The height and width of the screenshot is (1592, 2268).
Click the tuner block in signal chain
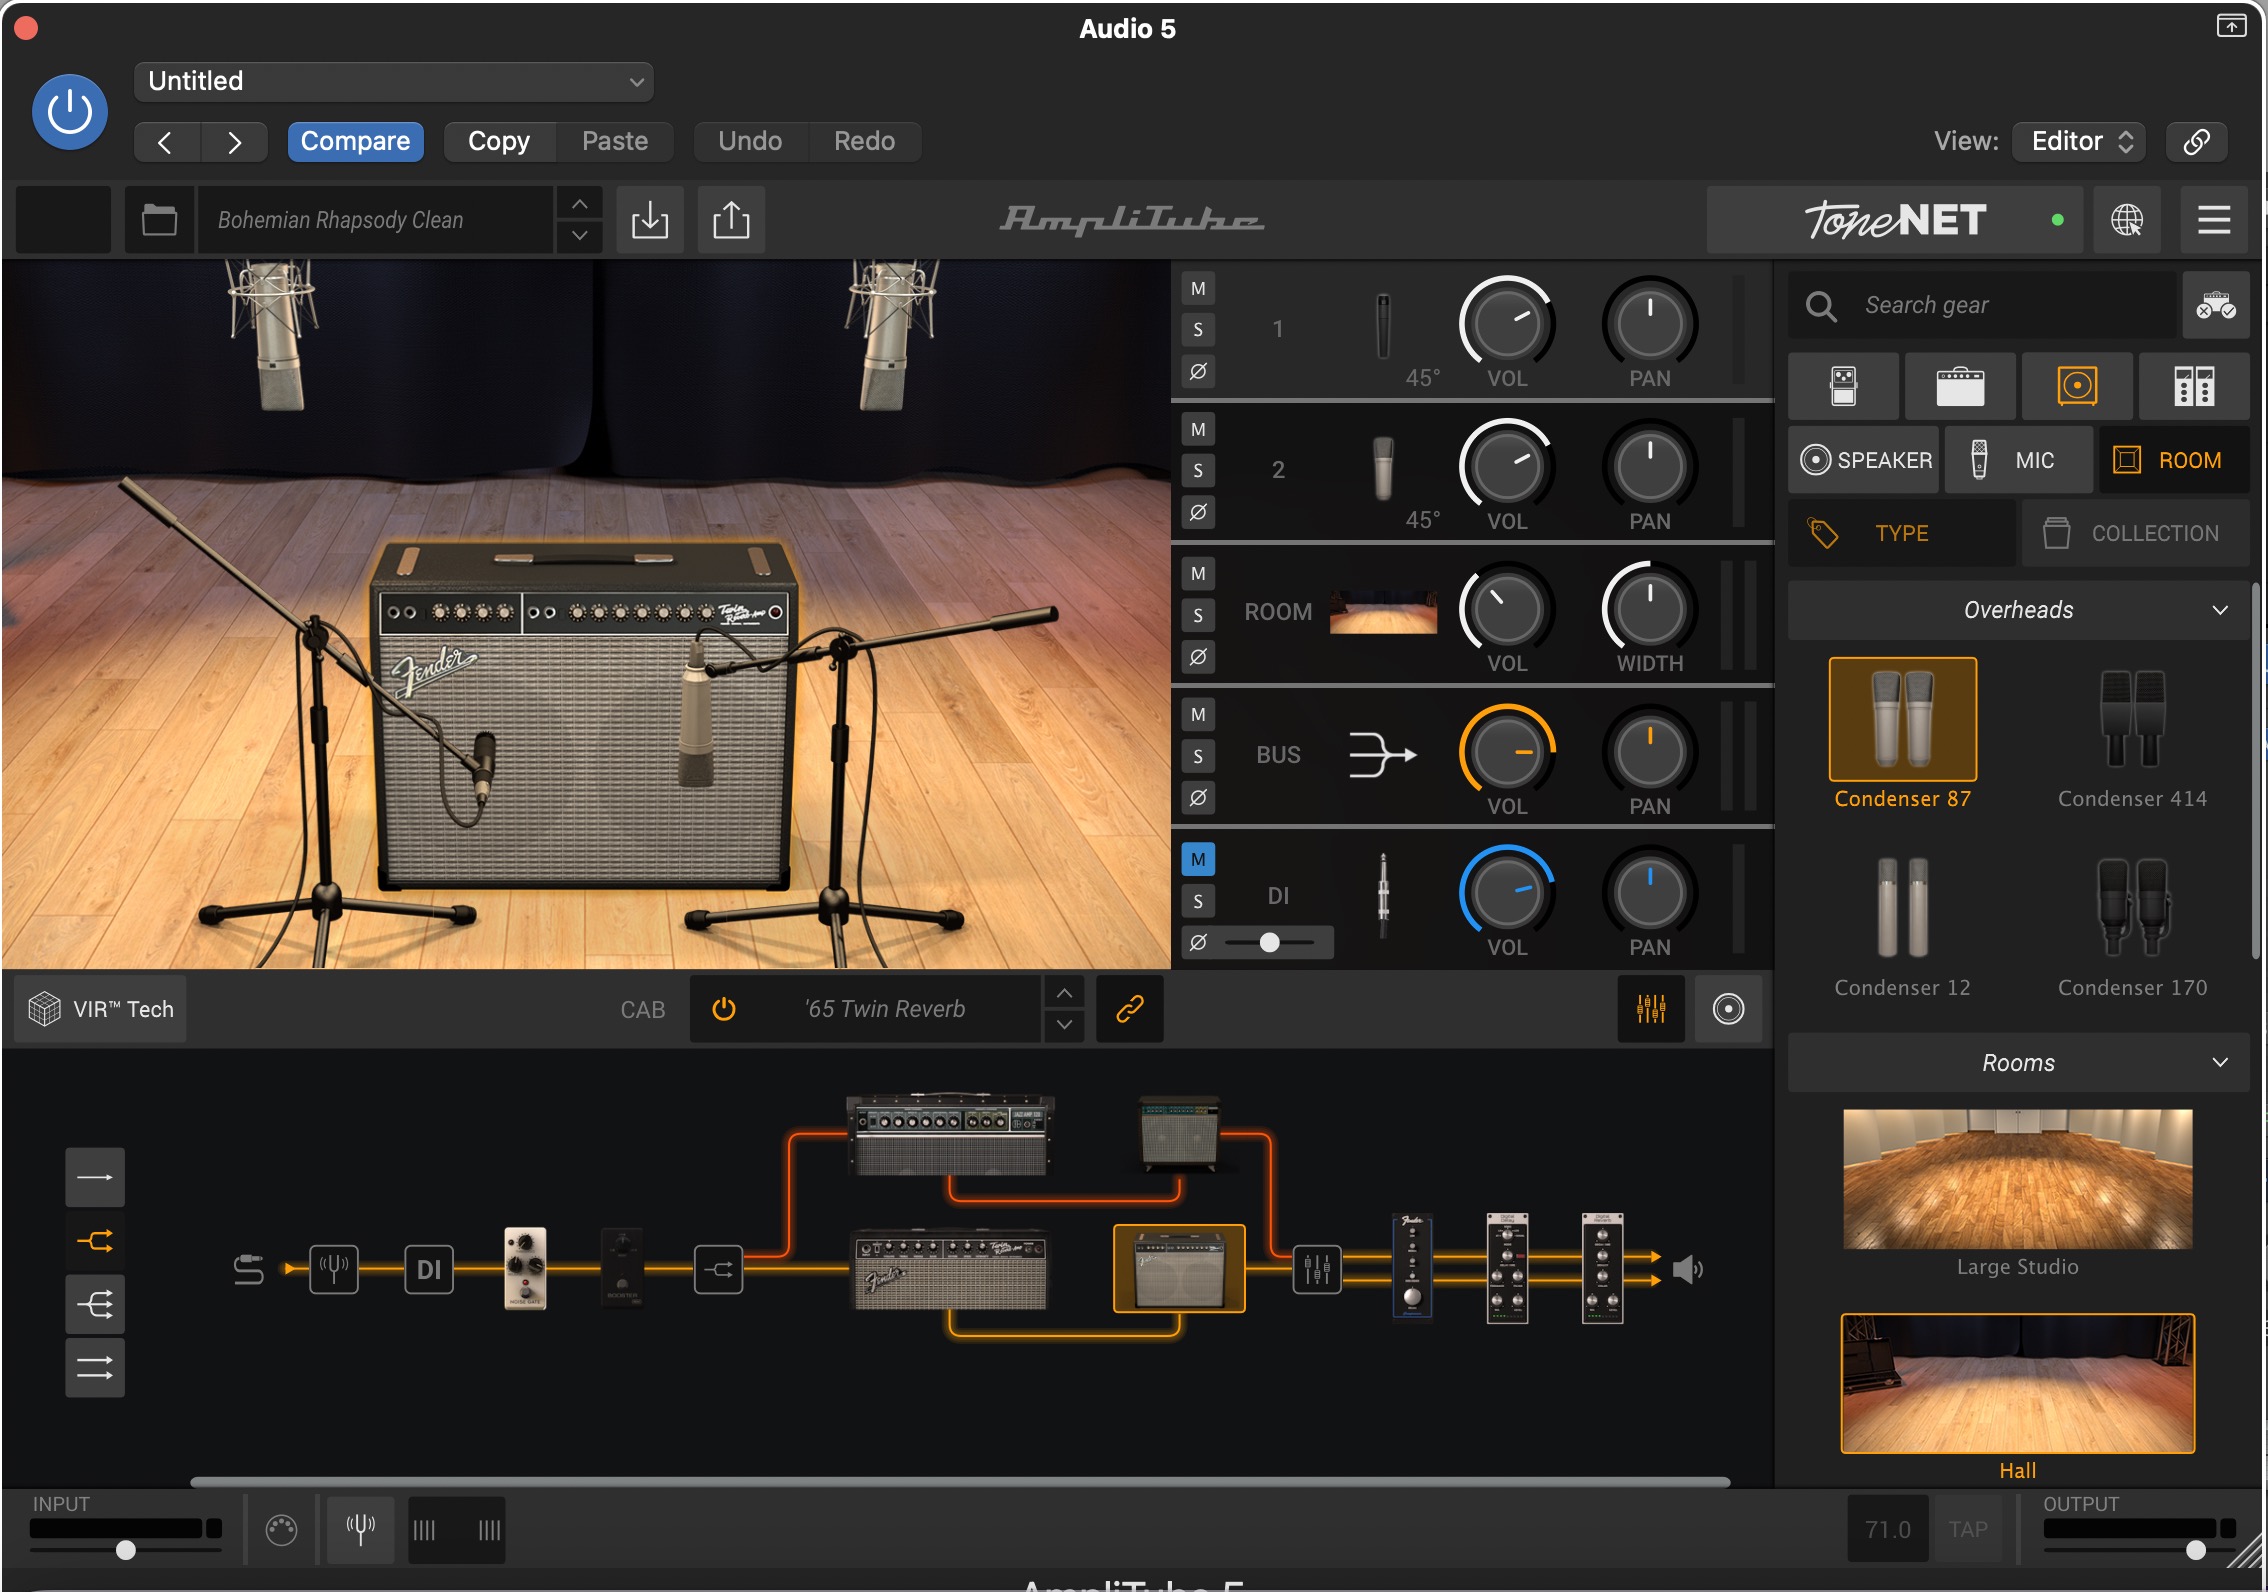(x=334, y=1269)
